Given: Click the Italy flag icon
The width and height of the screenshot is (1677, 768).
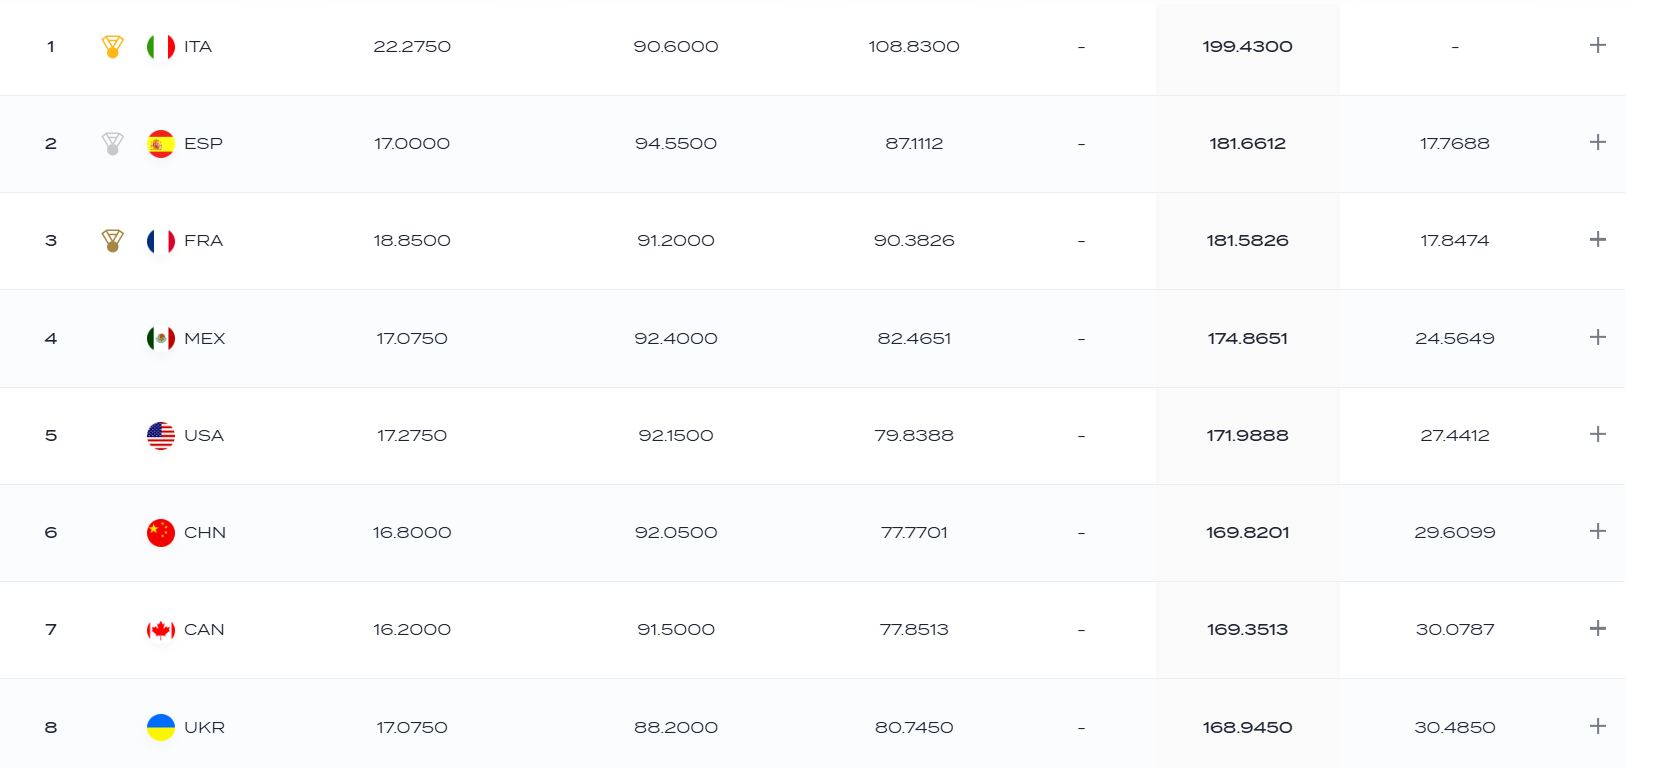Looking at the screenshot, I should click(161, 47).
